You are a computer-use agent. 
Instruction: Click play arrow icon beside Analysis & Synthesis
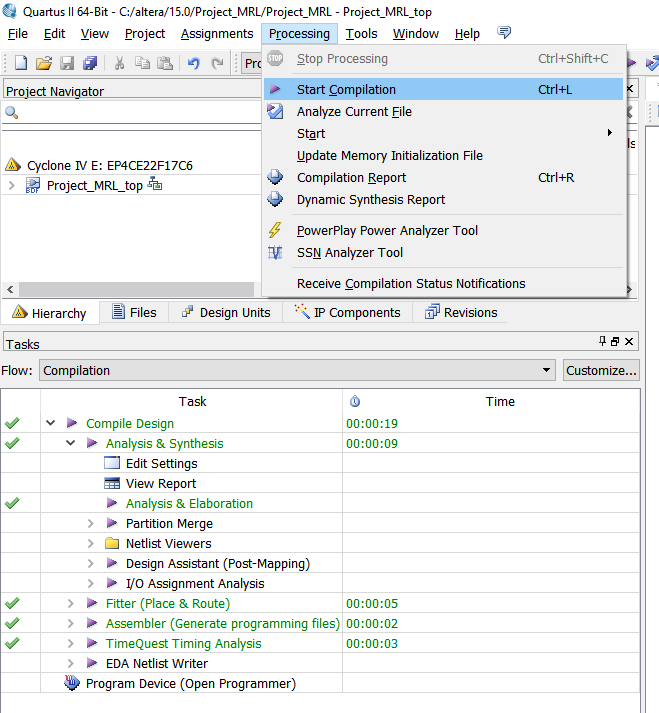[x=92, y=443]
